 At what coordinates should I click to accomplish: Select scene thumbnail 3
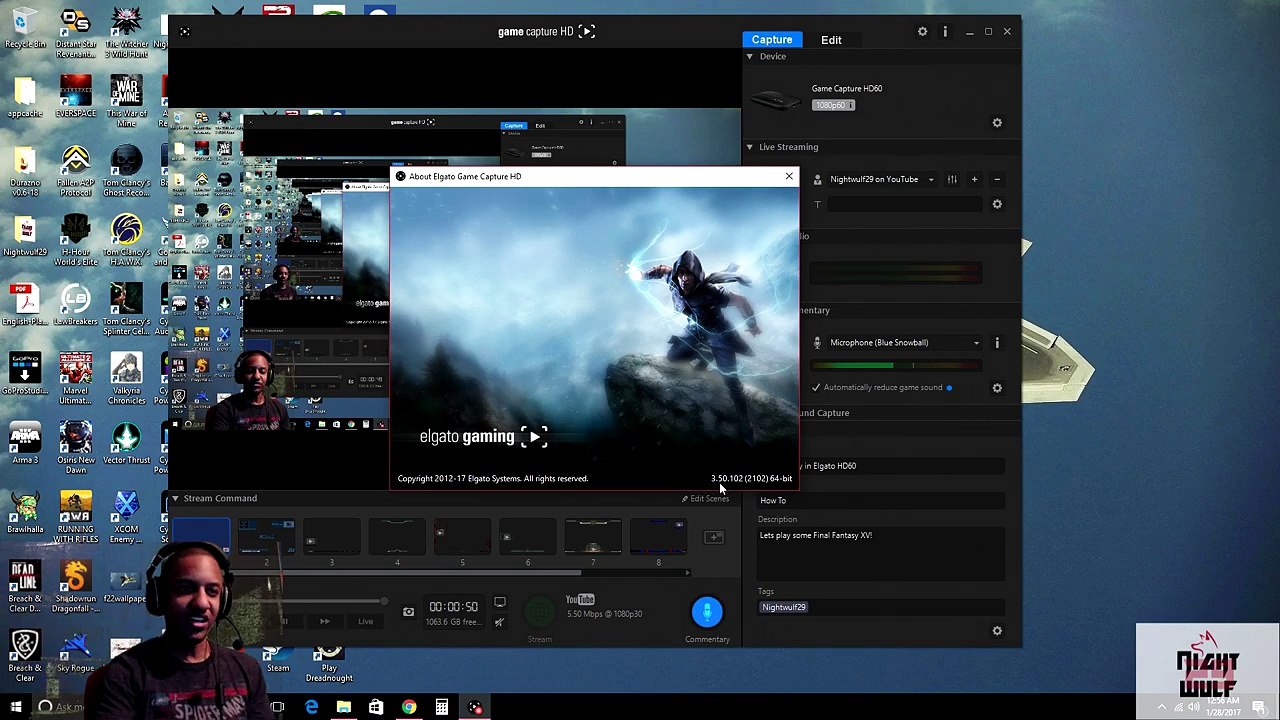pyautogui.click(x=332, y=537)
